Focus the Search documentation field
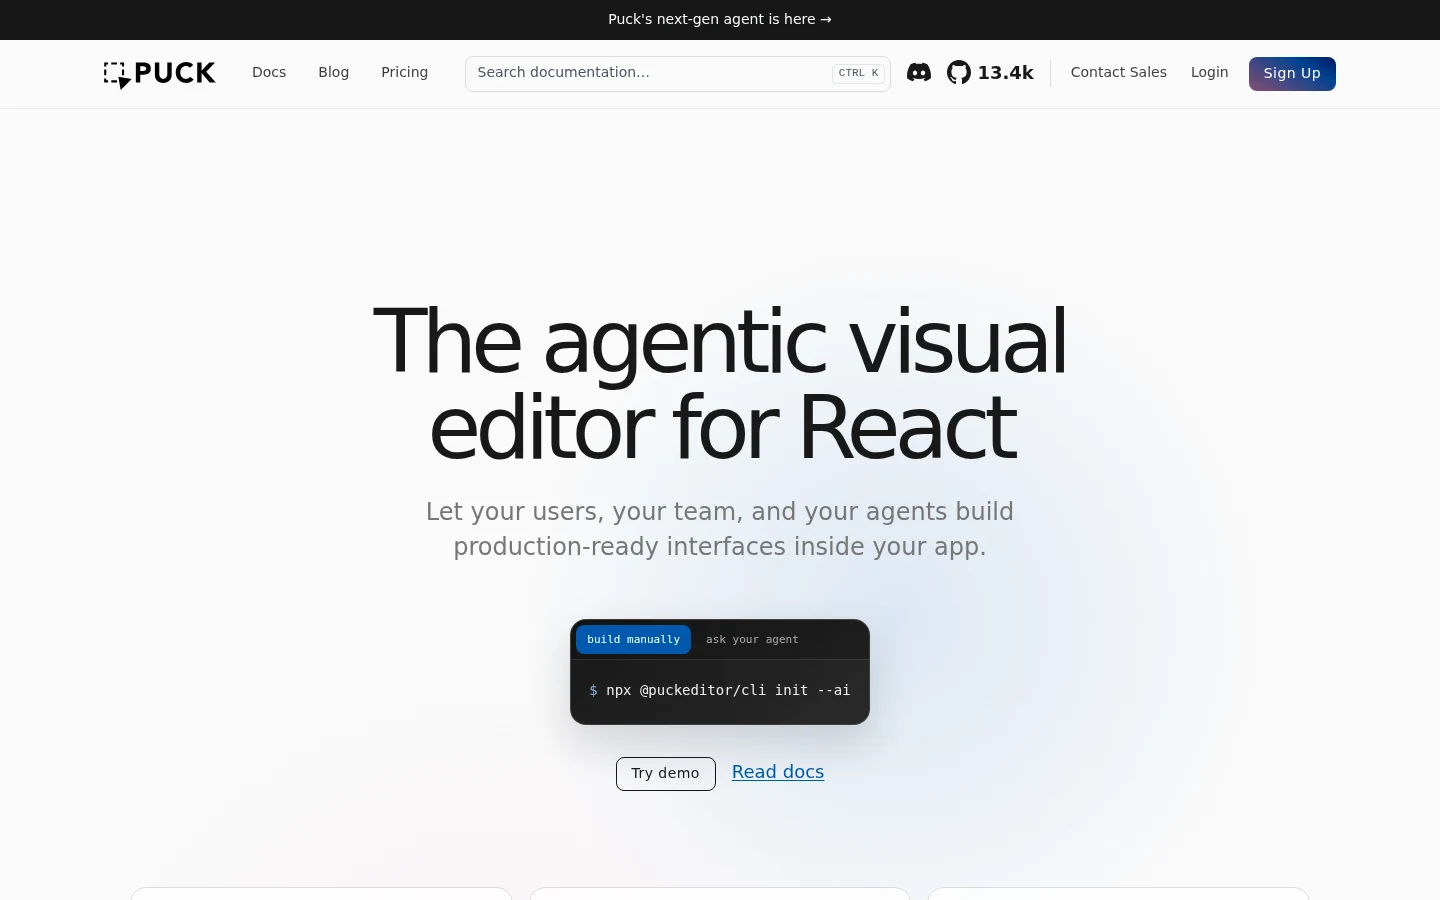Image resolution: width=1440 pixels, height=900 pixels. [x=678, y=73]
